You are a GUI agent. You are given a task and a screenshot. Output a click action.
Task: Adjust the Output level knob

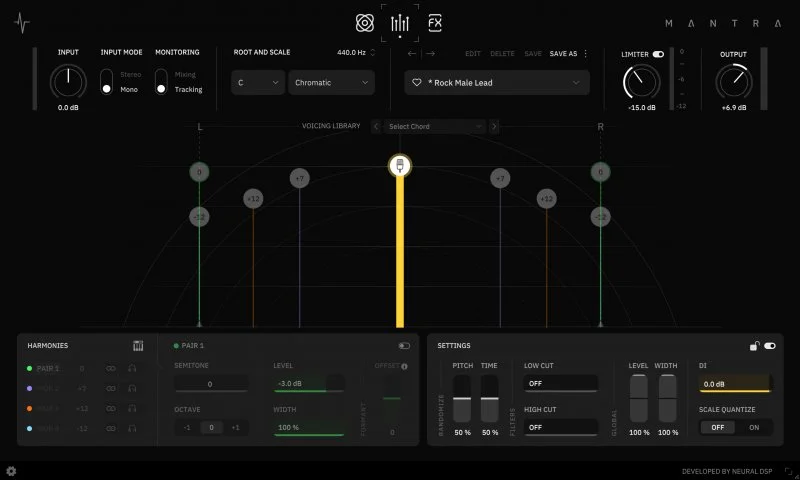734,82
